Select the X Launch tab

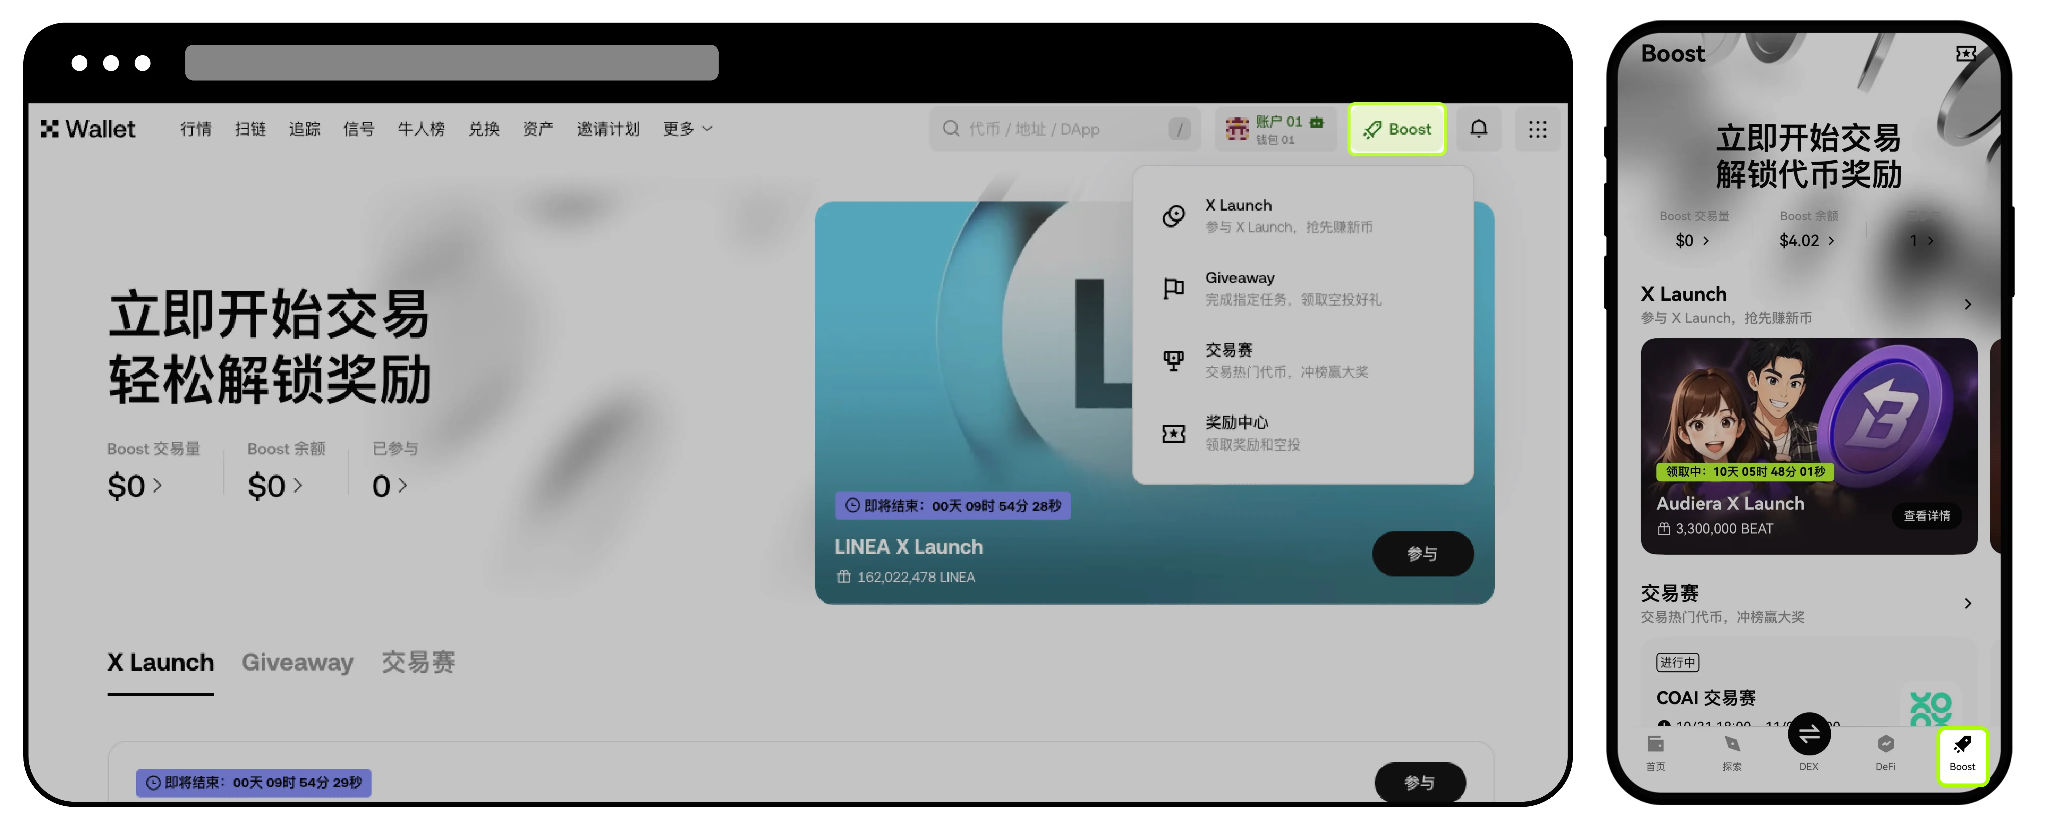tap(160, 663)
